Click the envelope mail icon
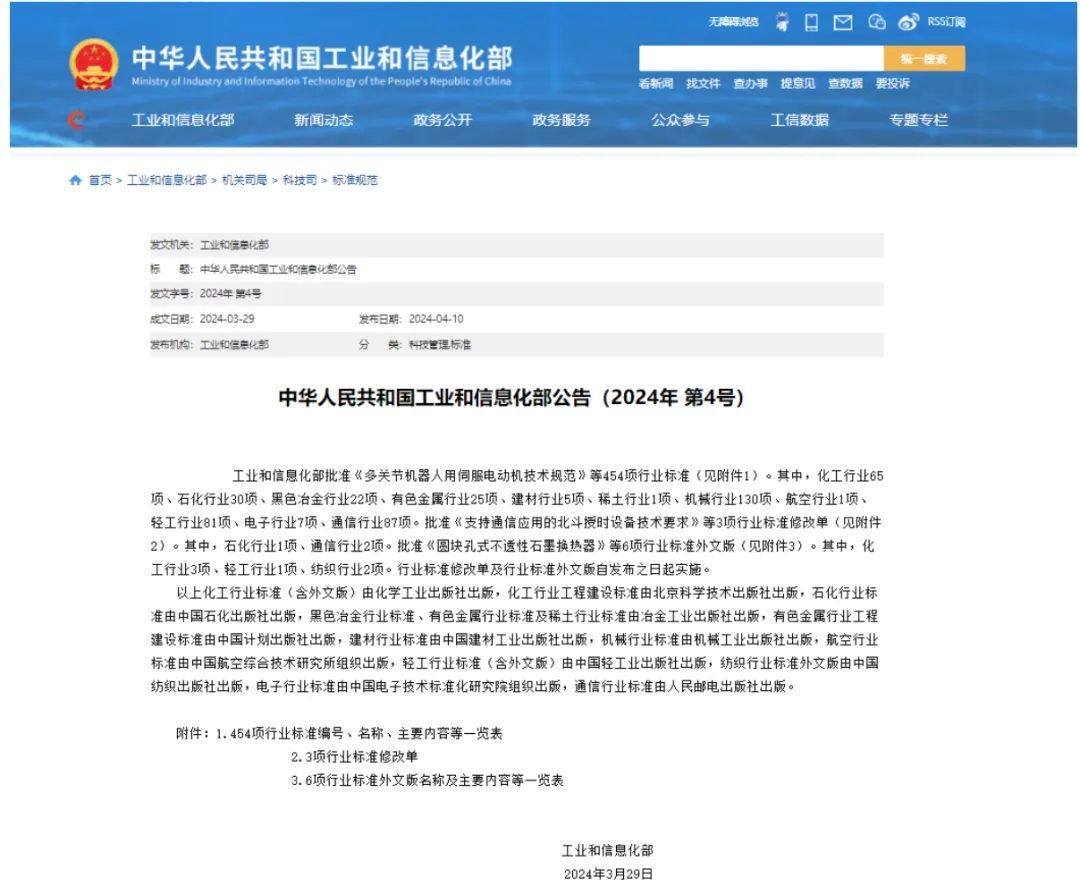The height and width of the screenshot is (894, 1080). 843,22
